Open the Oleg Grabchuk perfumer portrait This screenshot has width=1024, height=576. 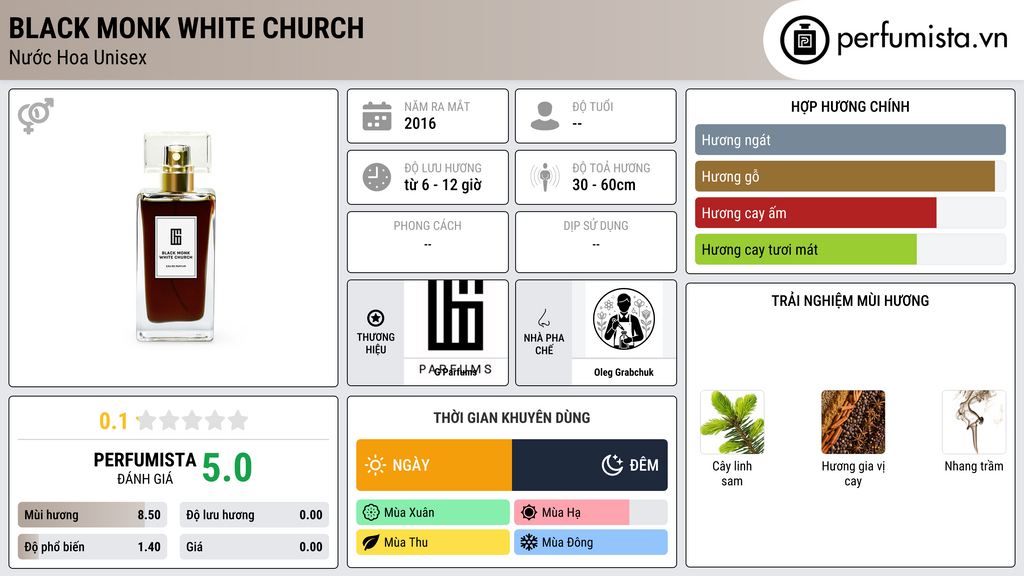click(624, 319)
